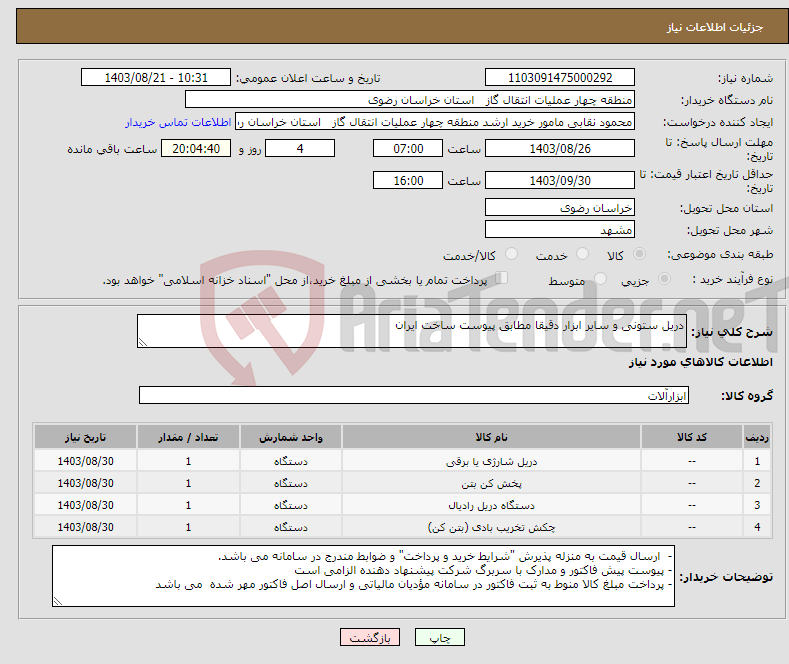
Task: Click the delivery province field خراسان رضوی
Action: pos(560,207)
